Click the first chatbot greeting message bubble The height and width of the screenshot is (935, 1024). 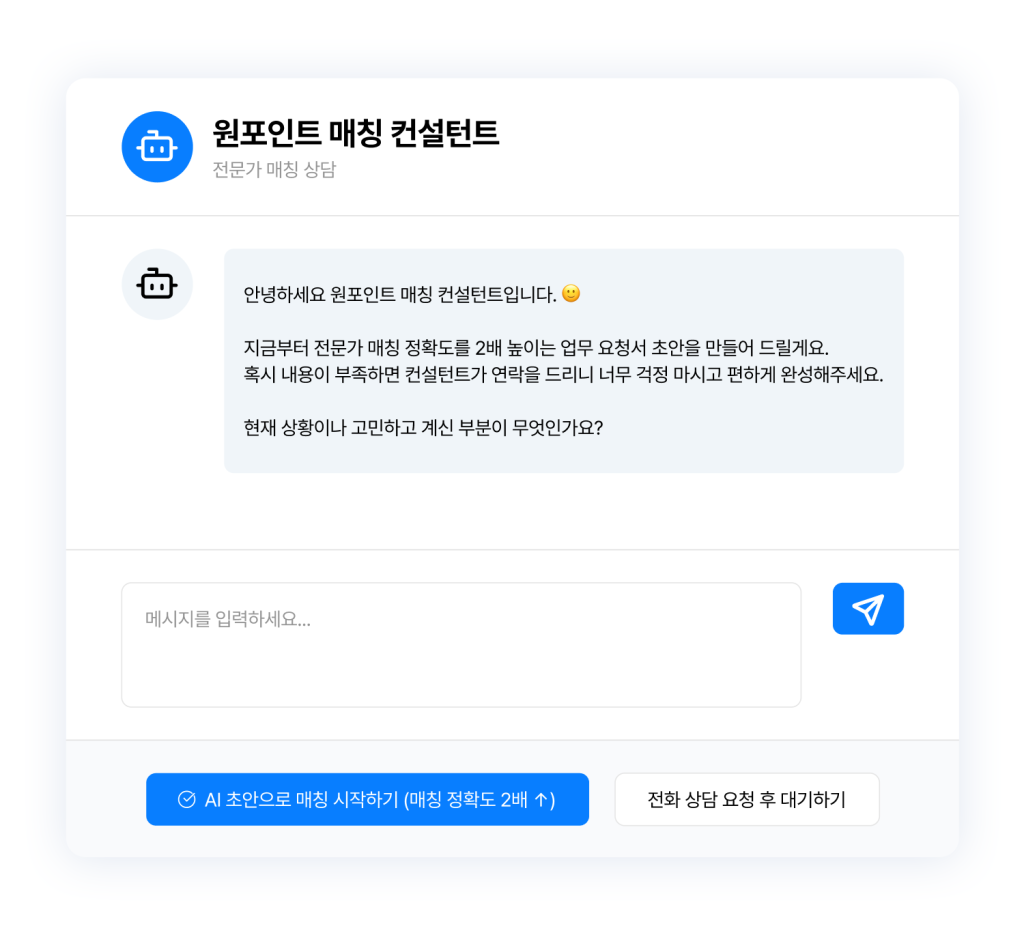(x=563, y=360)
